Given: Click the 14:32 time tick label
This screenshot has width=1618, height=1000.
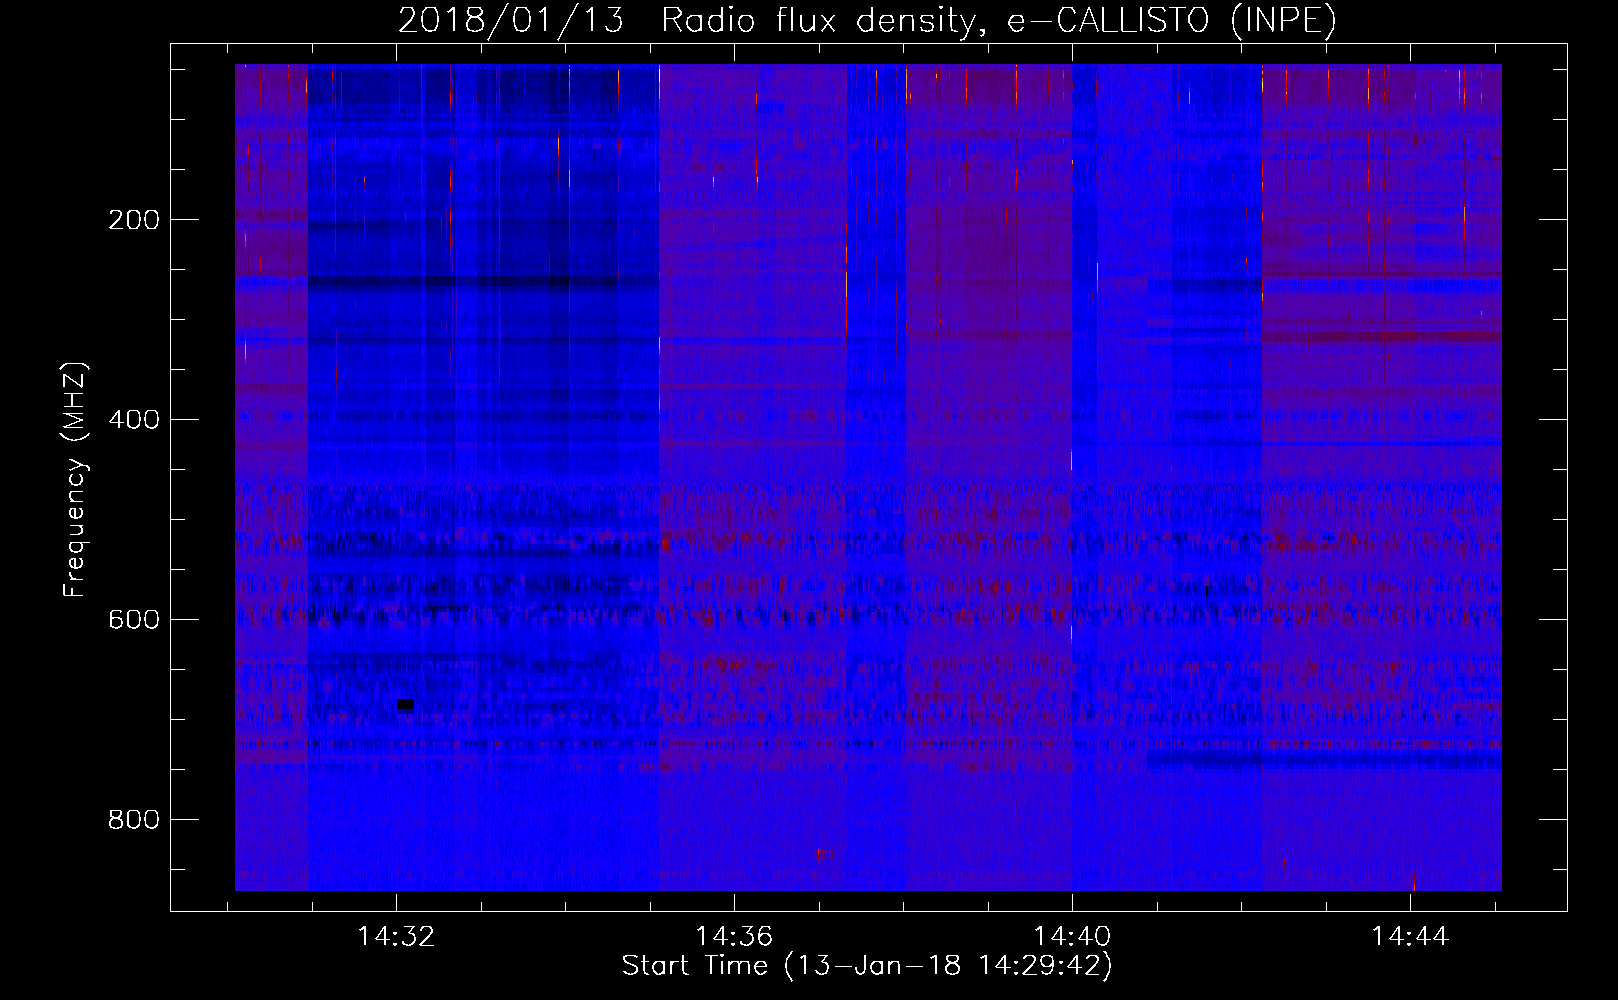Looking at the screenshot, I should pos(397,937).
